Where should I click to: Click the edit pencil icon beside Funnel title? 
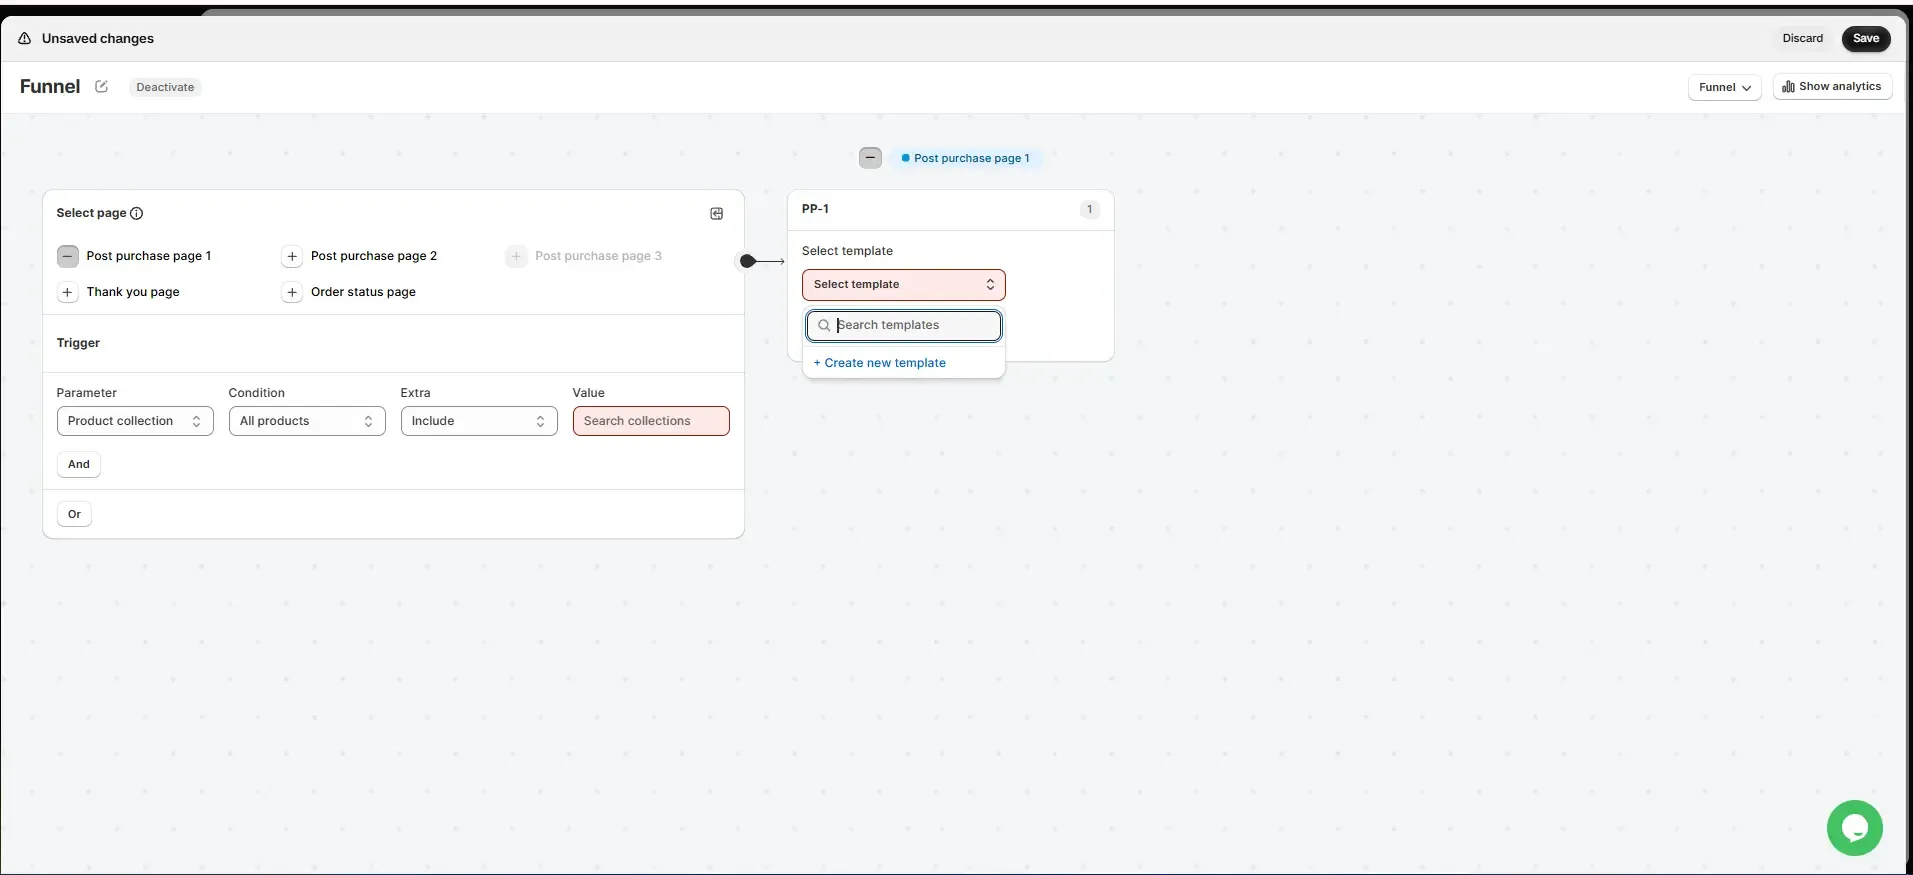[x=101, y=87]
